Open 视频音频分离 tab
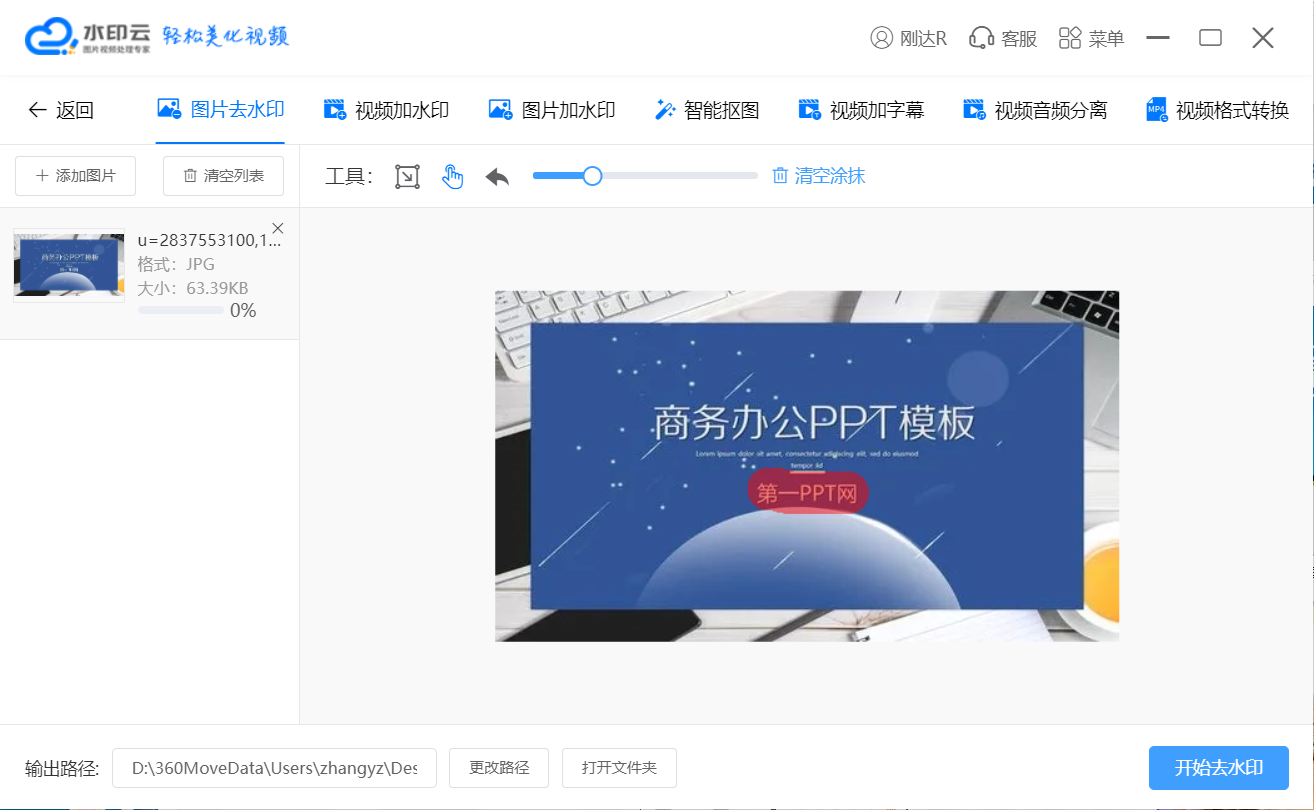 tap(1035, 110)
